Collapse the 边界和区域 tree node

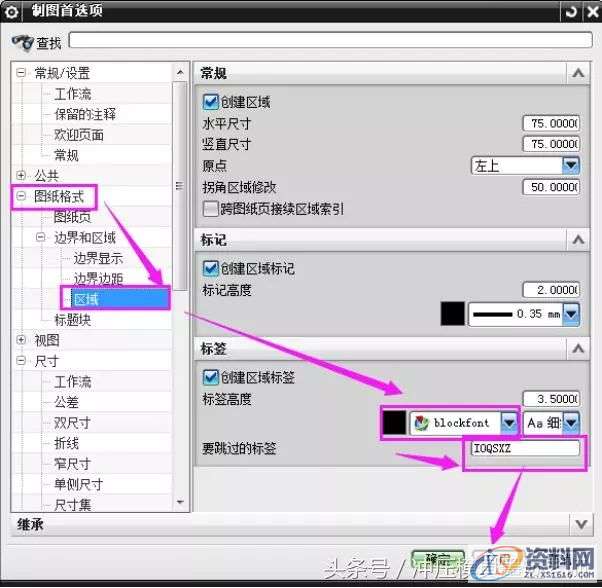(x=40, y=237)
